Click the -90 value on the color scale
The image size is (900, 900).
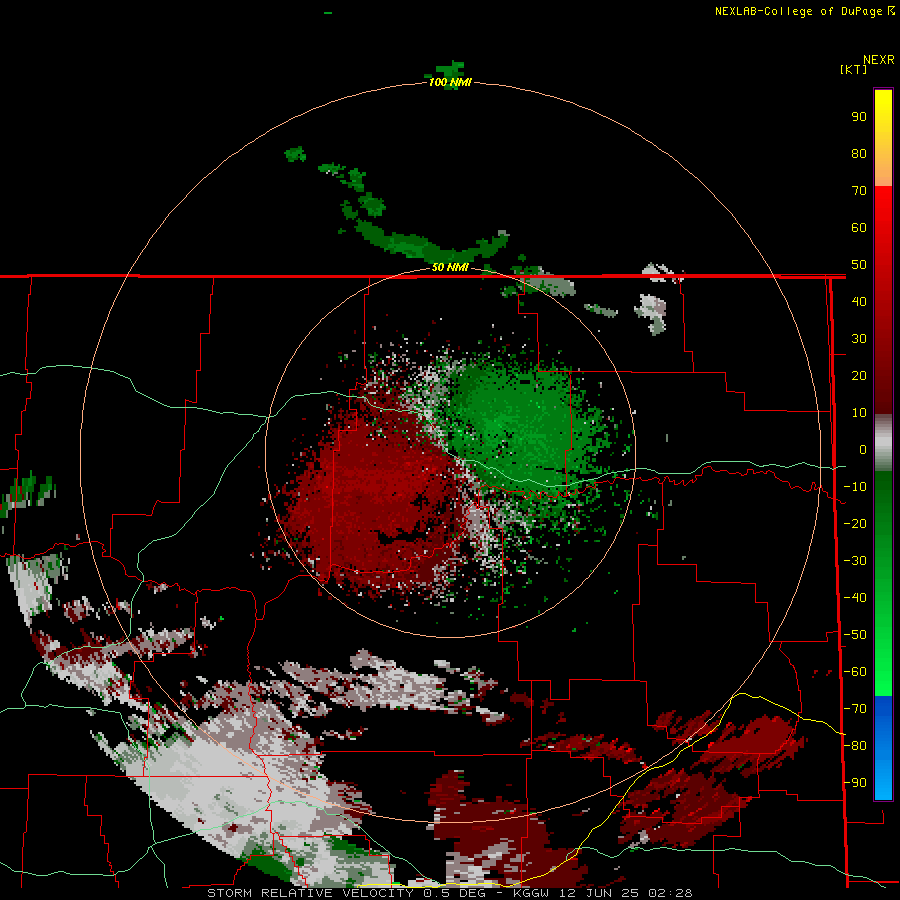pyautogui.click(x=855, y=783)
